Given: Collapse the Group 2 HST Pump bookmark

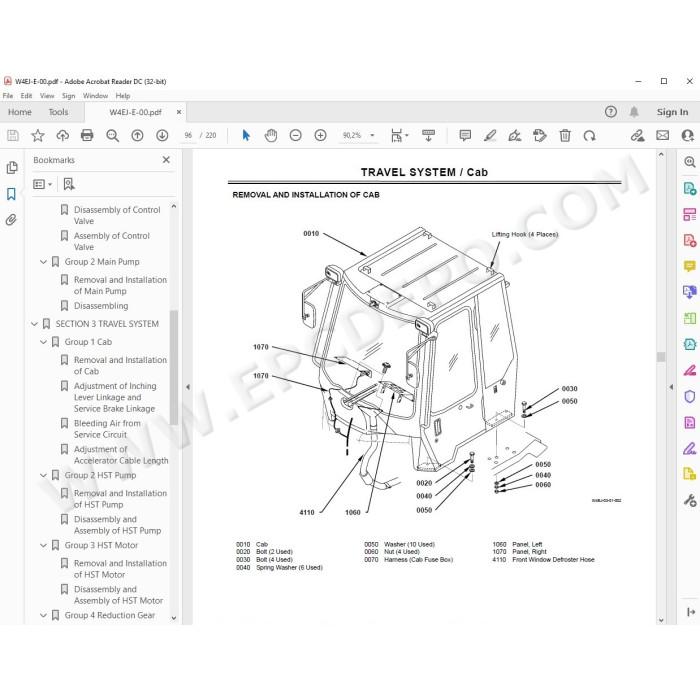Looking at the screenshot, I should click(x=43, y=475).
